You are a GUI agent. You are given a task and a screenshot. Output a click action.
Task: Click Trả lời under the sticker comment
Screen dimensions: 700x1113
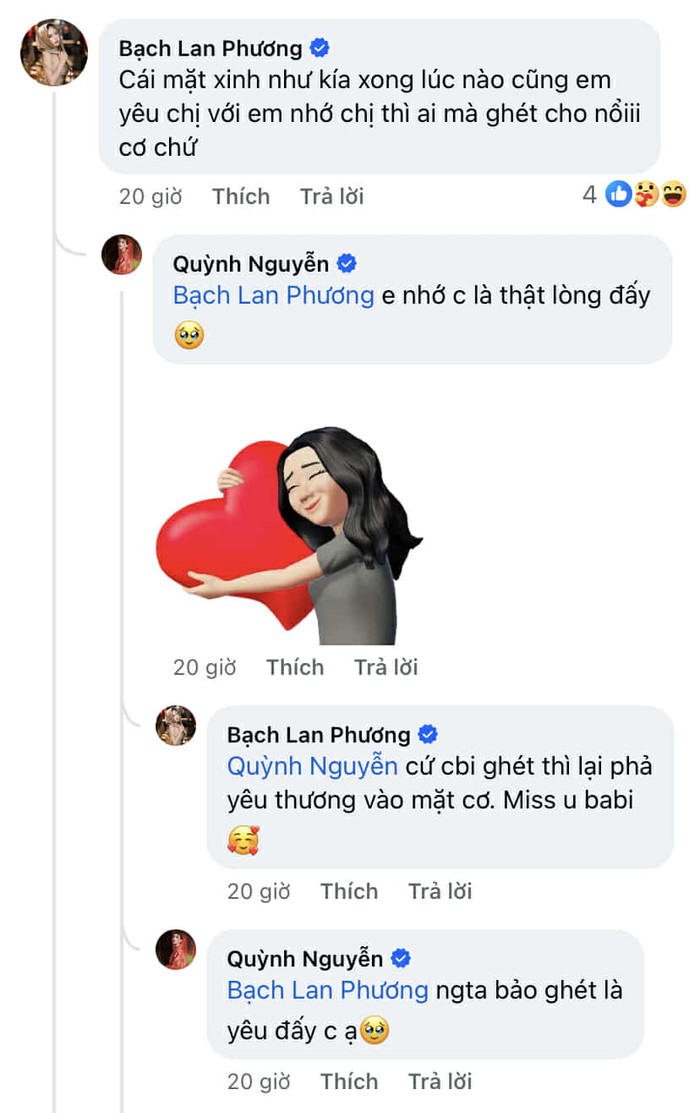tap(386, 667)
